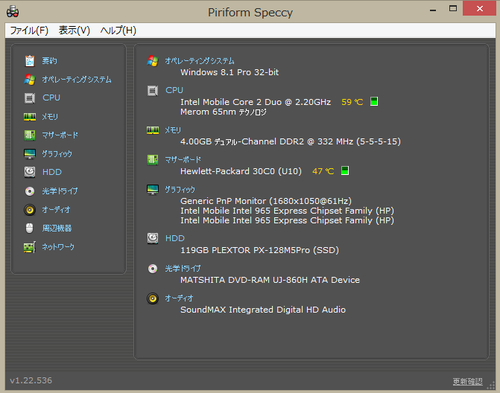The width and height of the screenshot is (500, 393).
Task: Open 要約 summary section label in sidebar
Action: pyautogui.click(x=49, y=61)
